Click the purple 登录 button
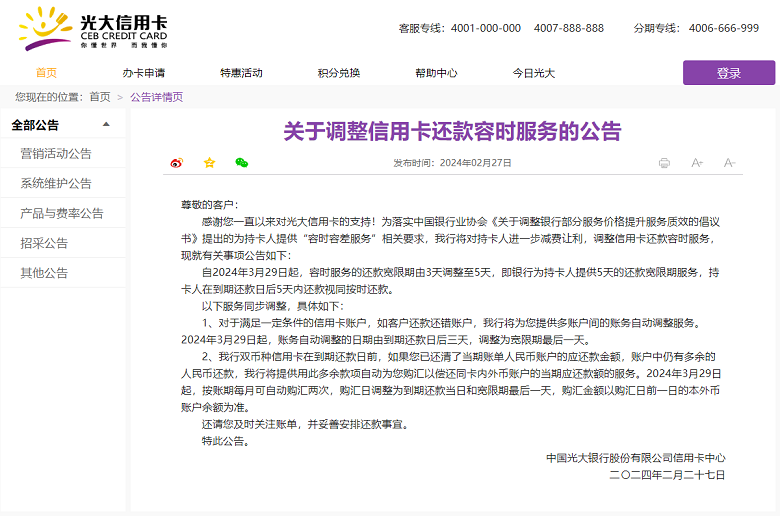 pyautogui.click(x=729, y=73)
